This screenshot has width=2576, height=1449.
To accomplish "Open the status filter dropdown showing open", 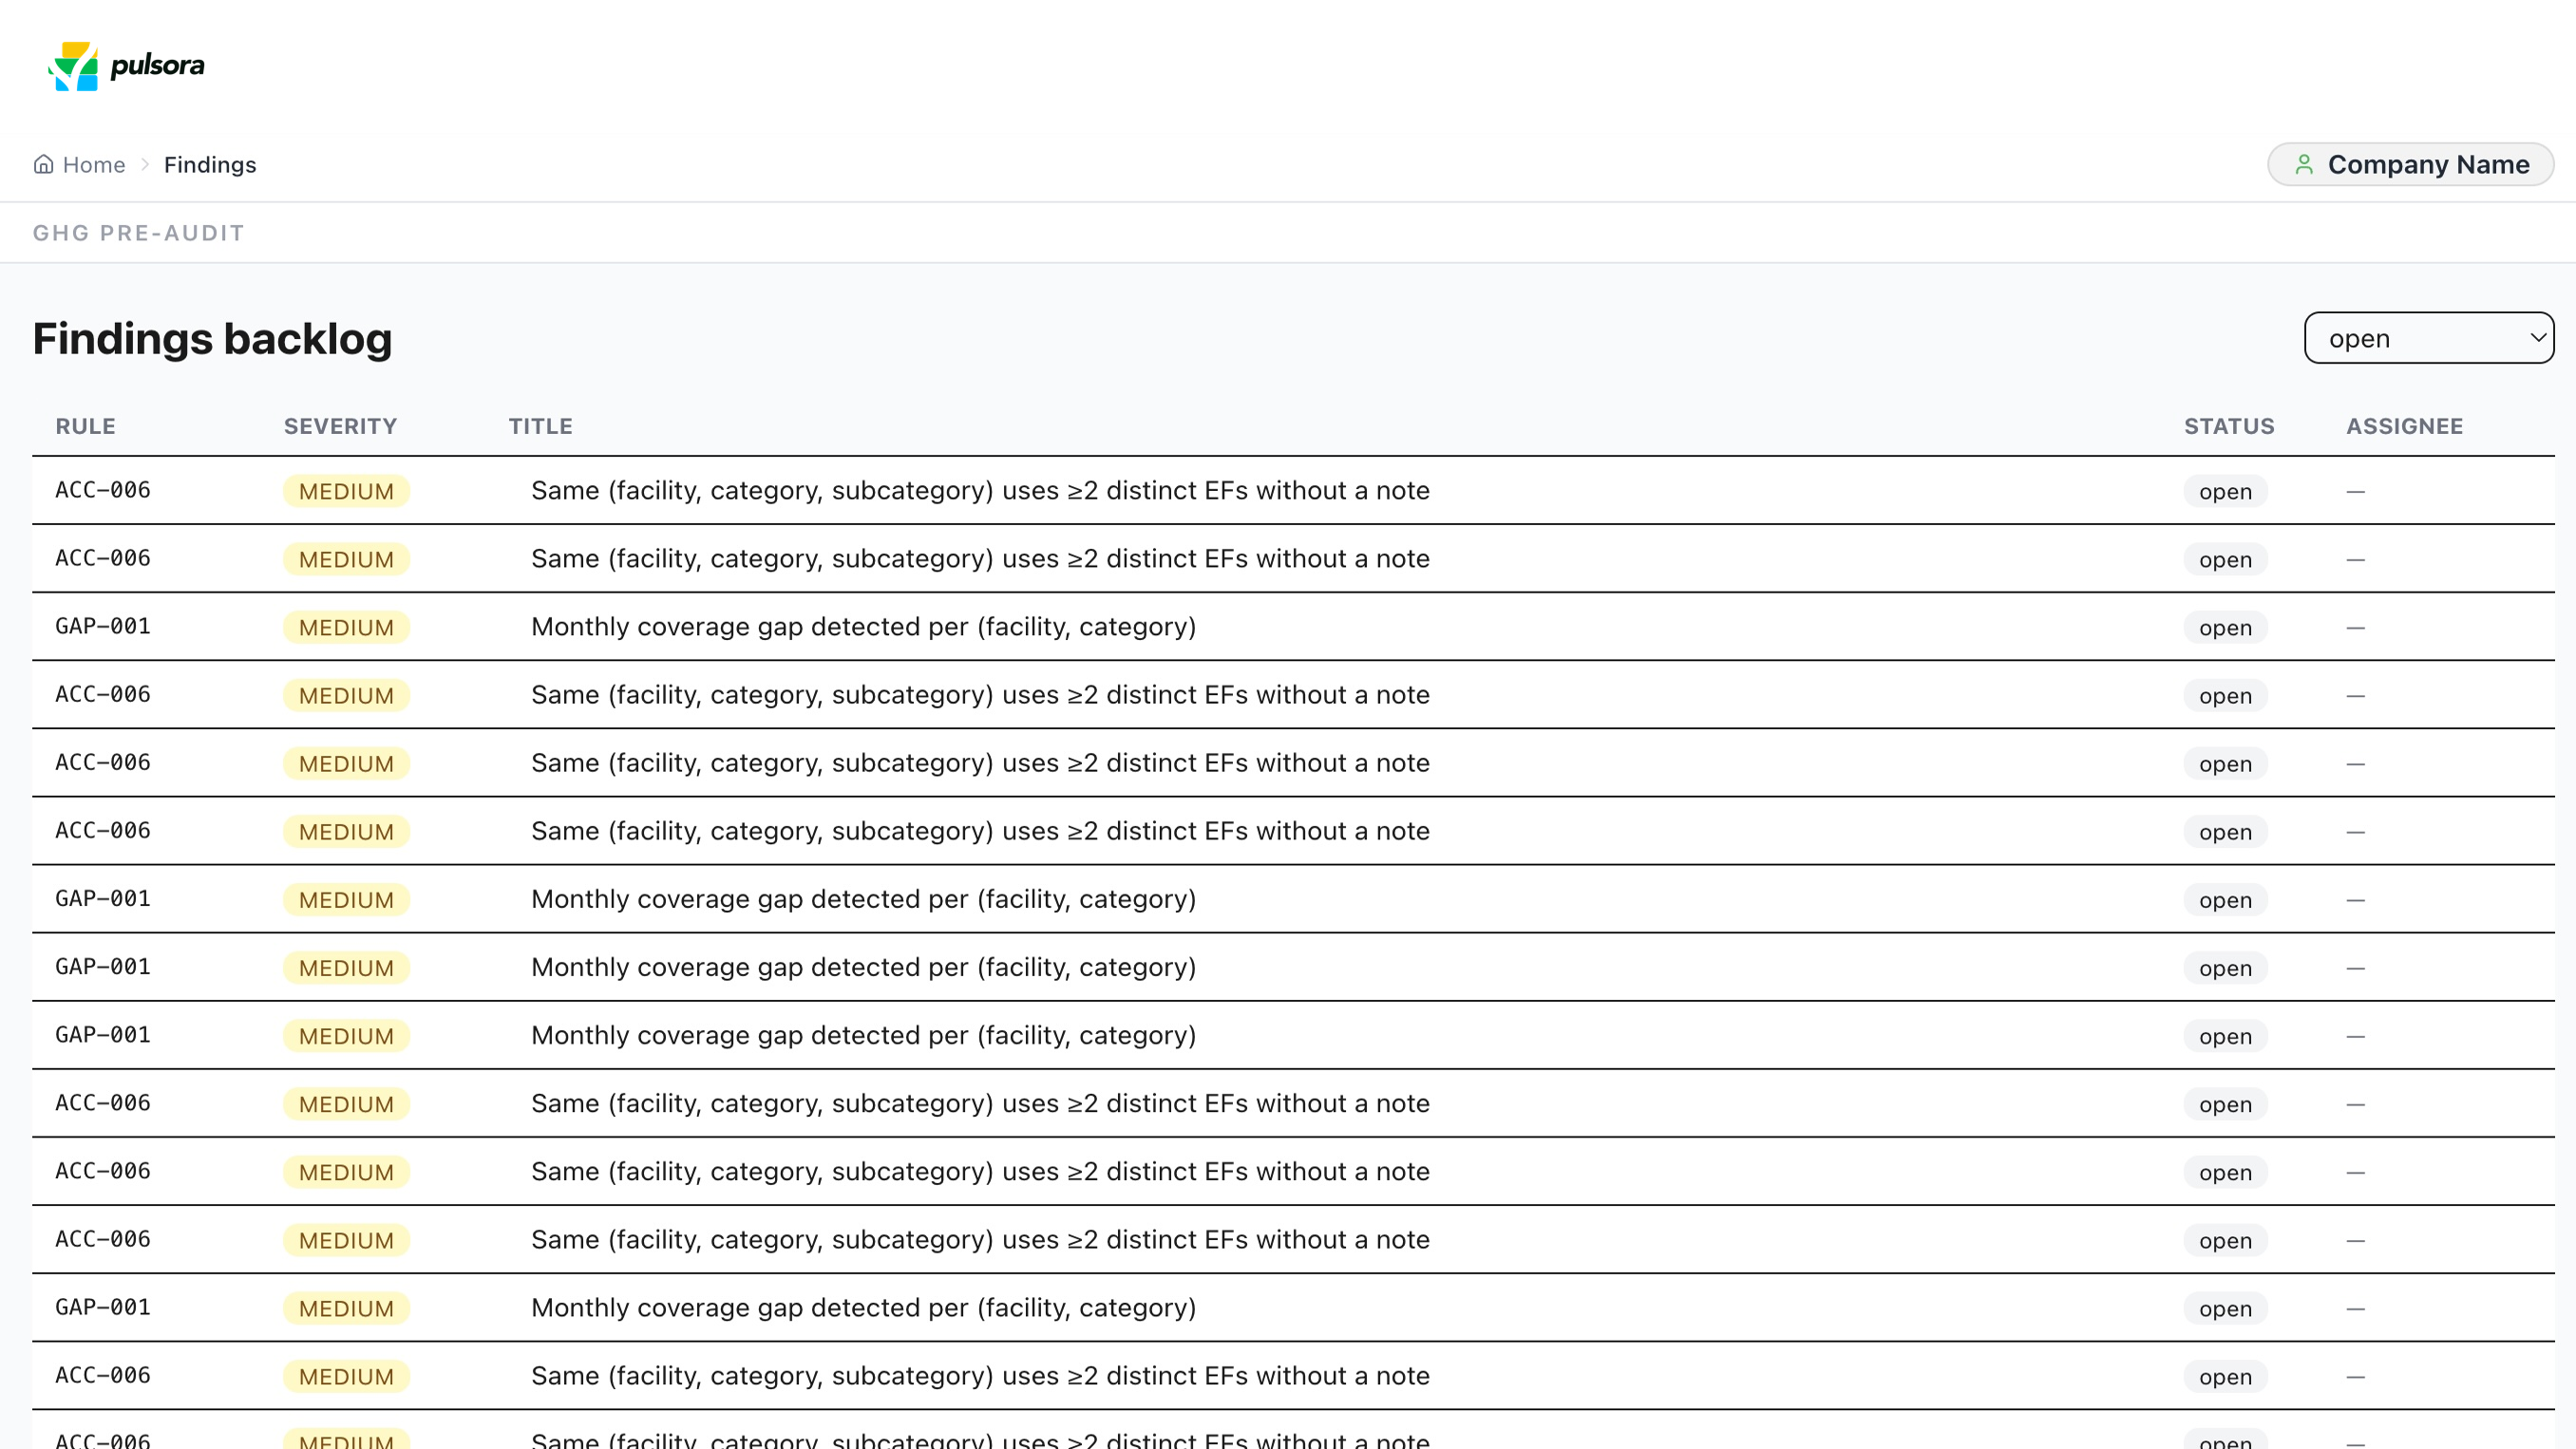I will coord(2429,338).
